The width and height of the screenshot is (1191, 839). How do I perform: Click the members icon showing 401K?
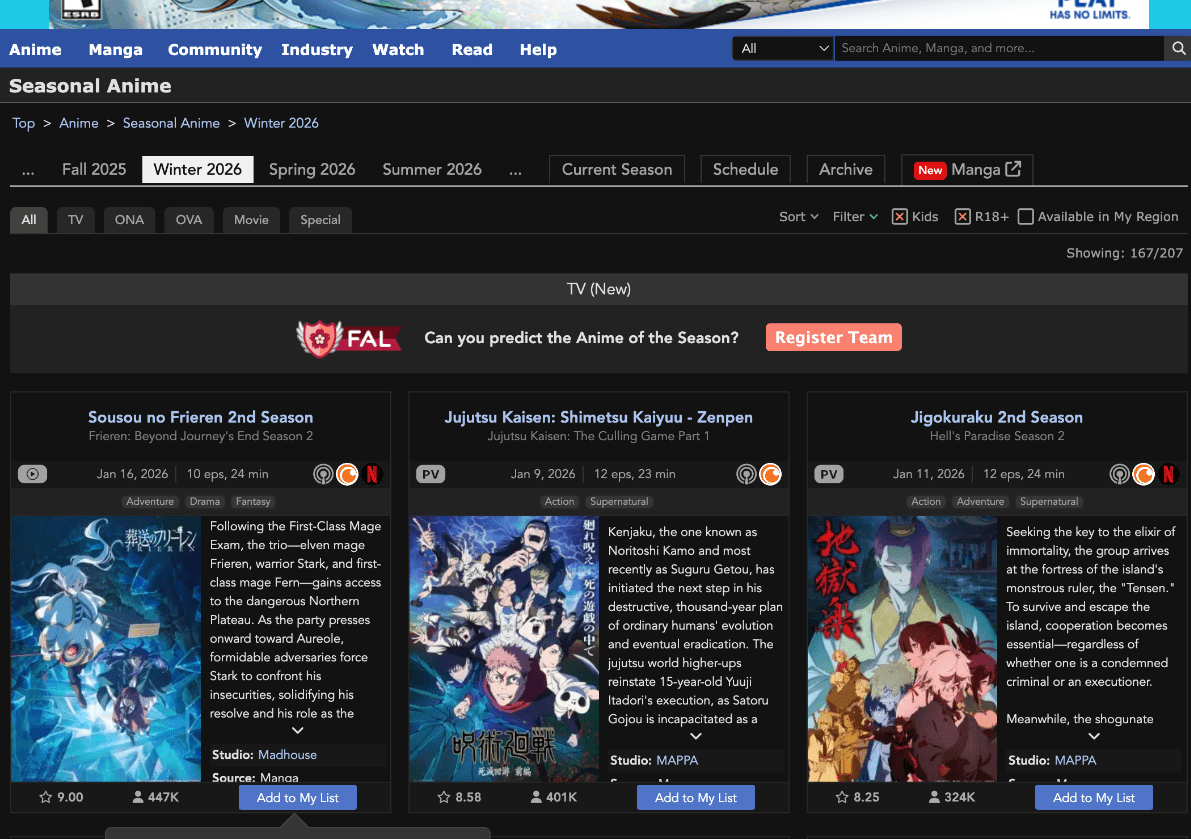coord(535,797)
